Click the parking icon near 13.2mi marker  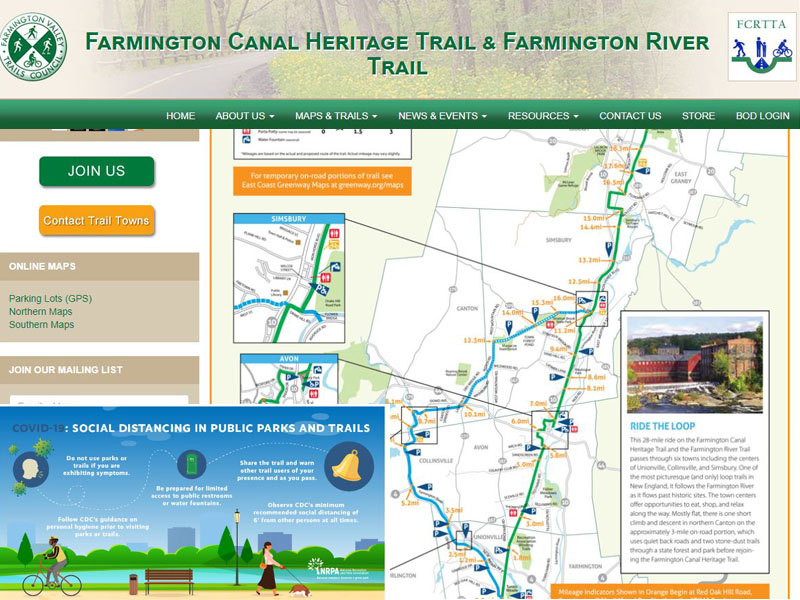609,249
